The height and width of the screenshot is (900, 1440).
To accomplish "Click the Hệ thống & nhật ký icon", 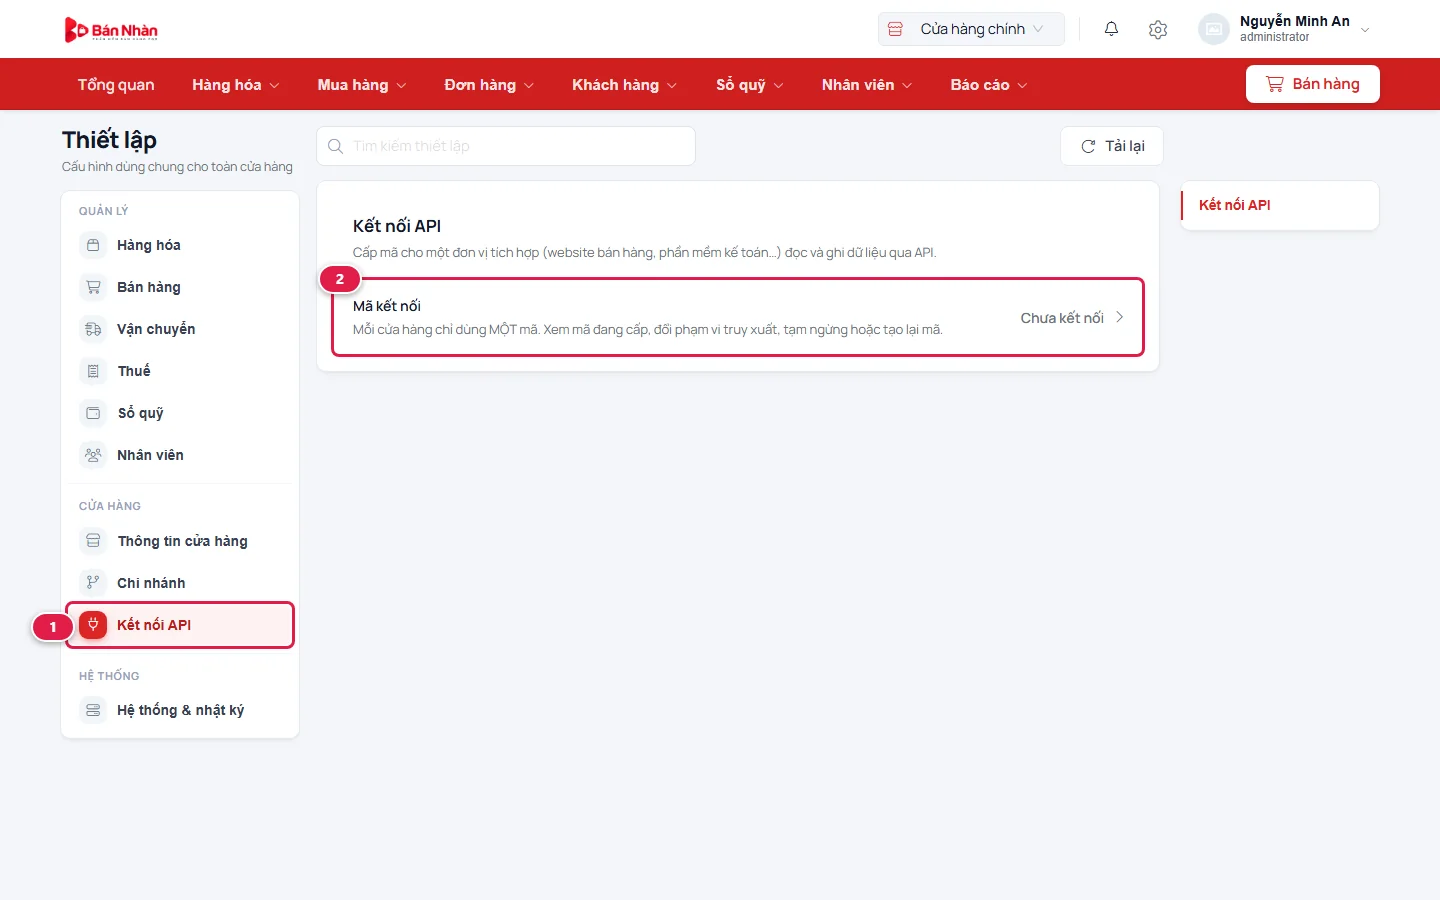I will (93, 710).
